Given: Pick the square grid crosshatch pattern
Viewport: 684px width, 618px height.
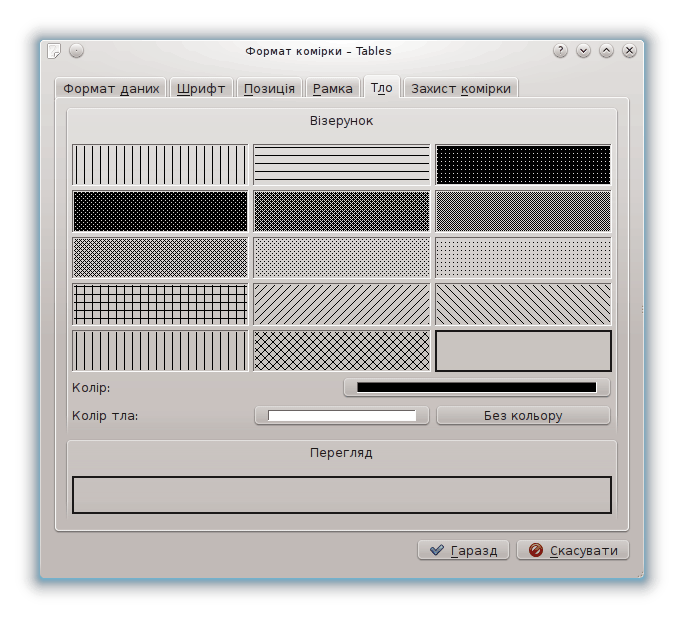Looking at the screenshot, I should click(x=160, y=304).
